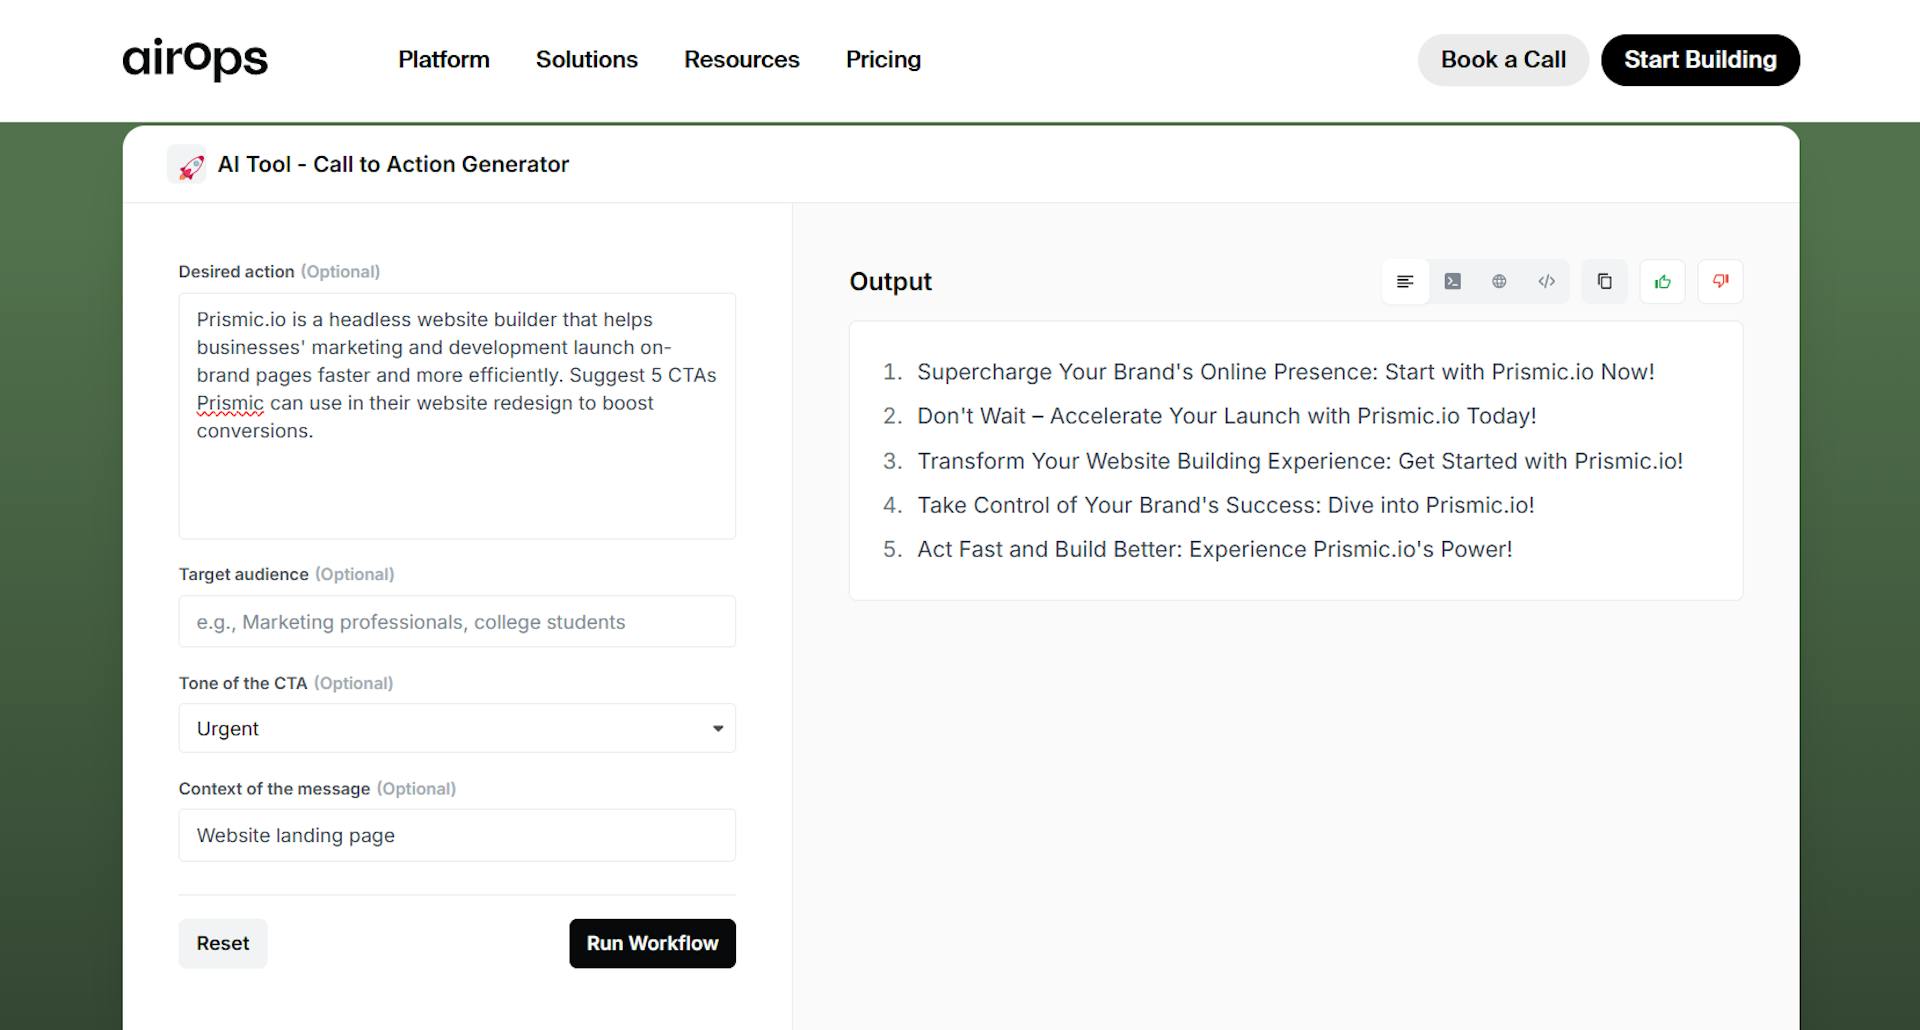Screen dimensions: 1920x1030
Task: Open the web preview view with globe icon
Action: (x=1499, y=281)
